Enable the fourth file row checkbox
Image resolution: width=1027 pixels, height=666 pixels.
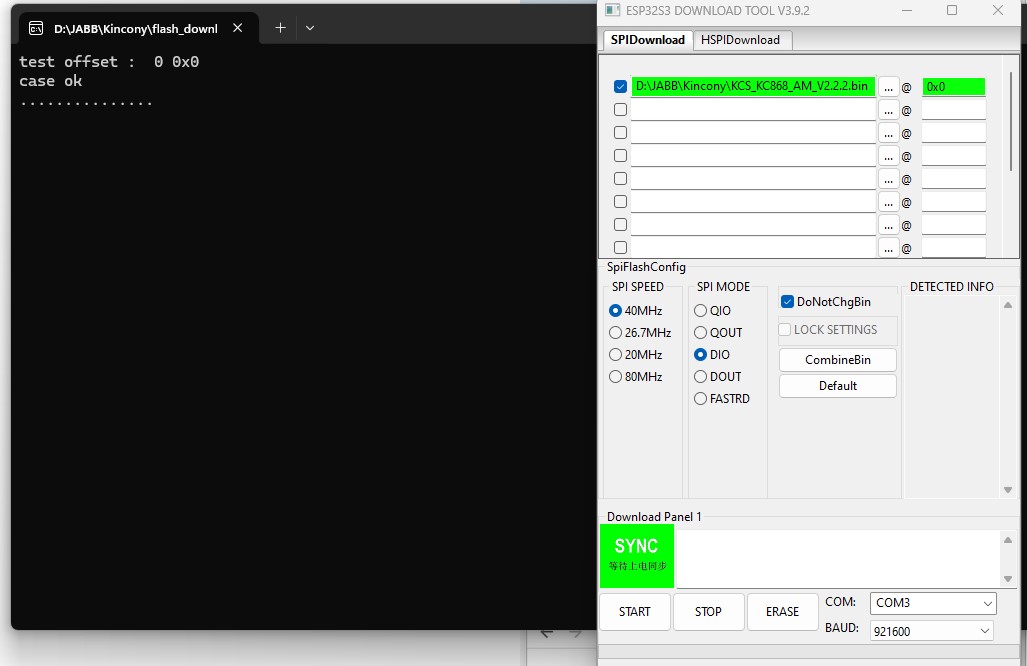pyautogui.click(x=620, y=155)
